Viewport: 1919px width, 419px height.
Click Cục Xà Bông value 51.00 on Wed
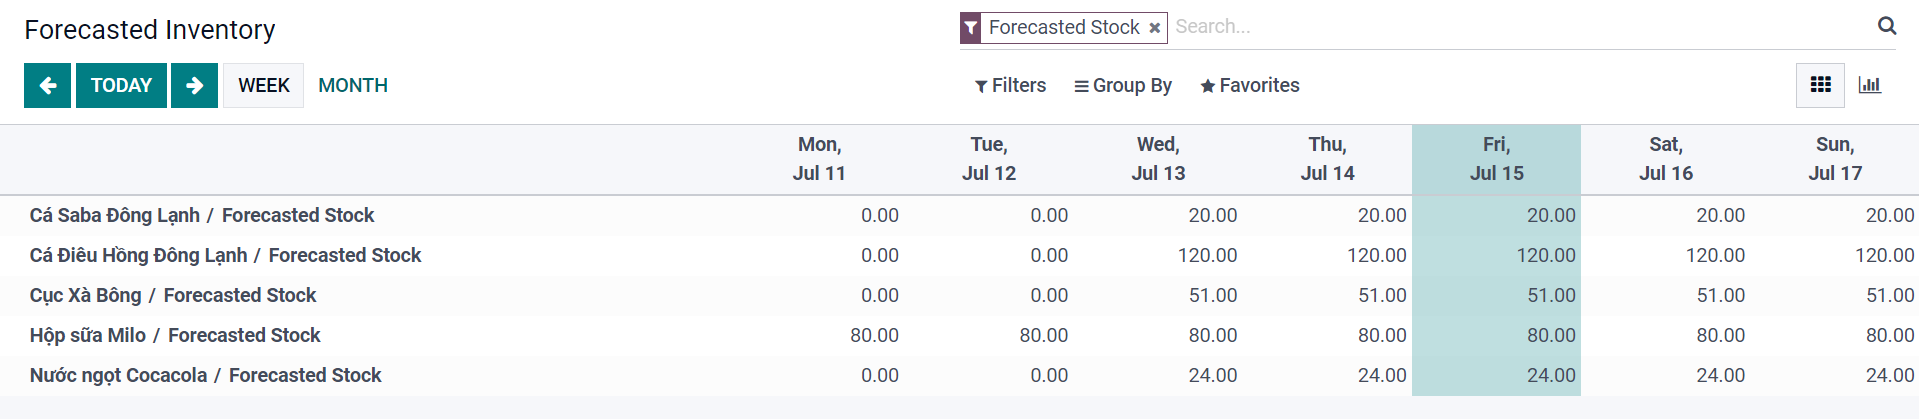click(x=1212, y=296)
